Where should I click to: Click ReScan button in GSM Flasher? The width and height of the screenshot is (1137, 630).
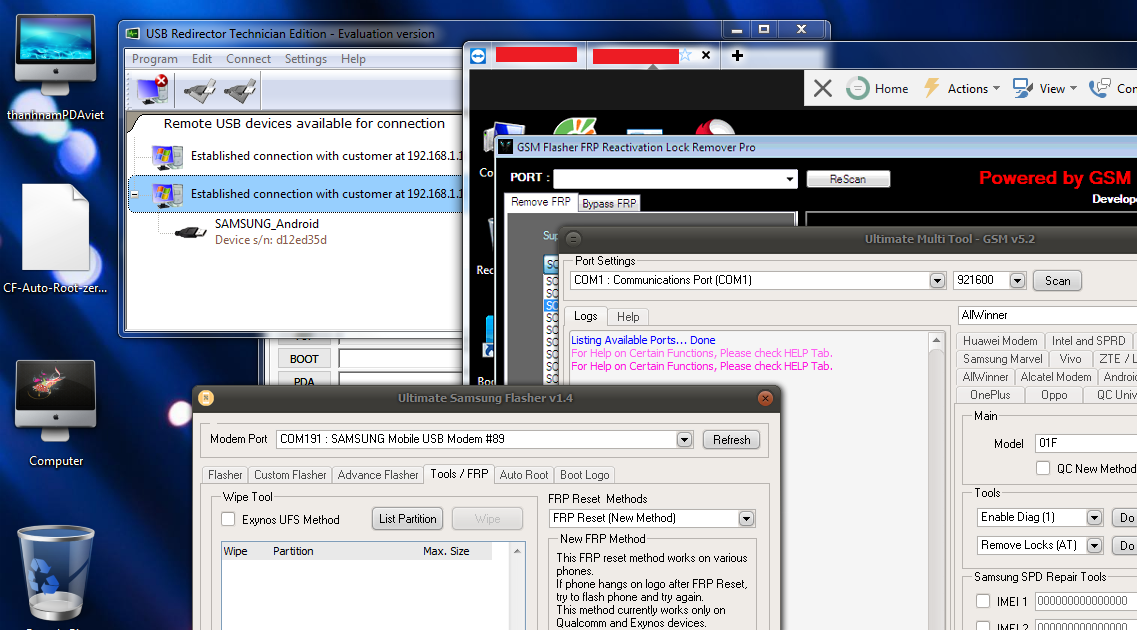point(848,179)
